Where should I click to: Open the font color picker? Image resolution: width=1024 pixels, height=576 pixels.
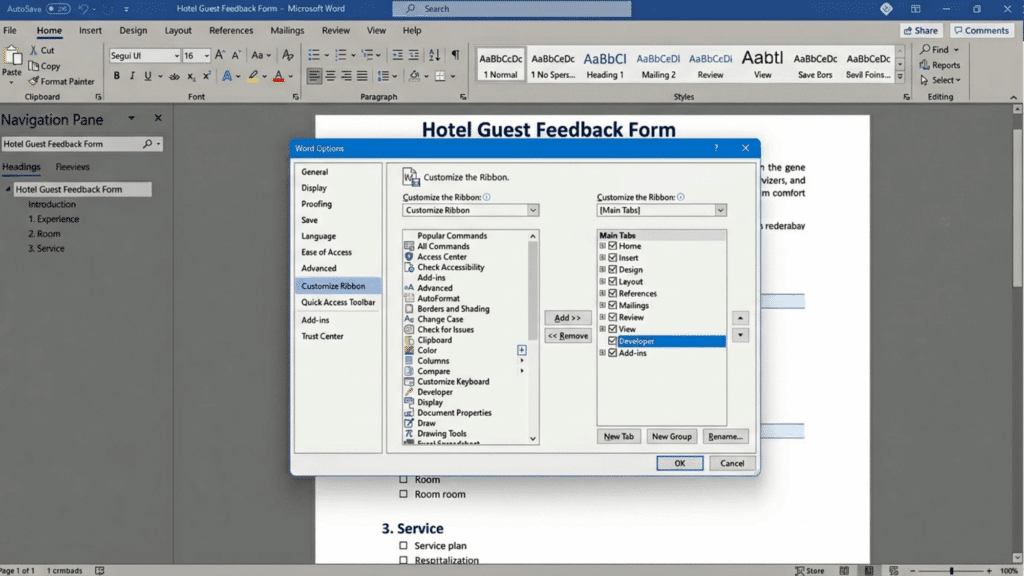point(278,76)
